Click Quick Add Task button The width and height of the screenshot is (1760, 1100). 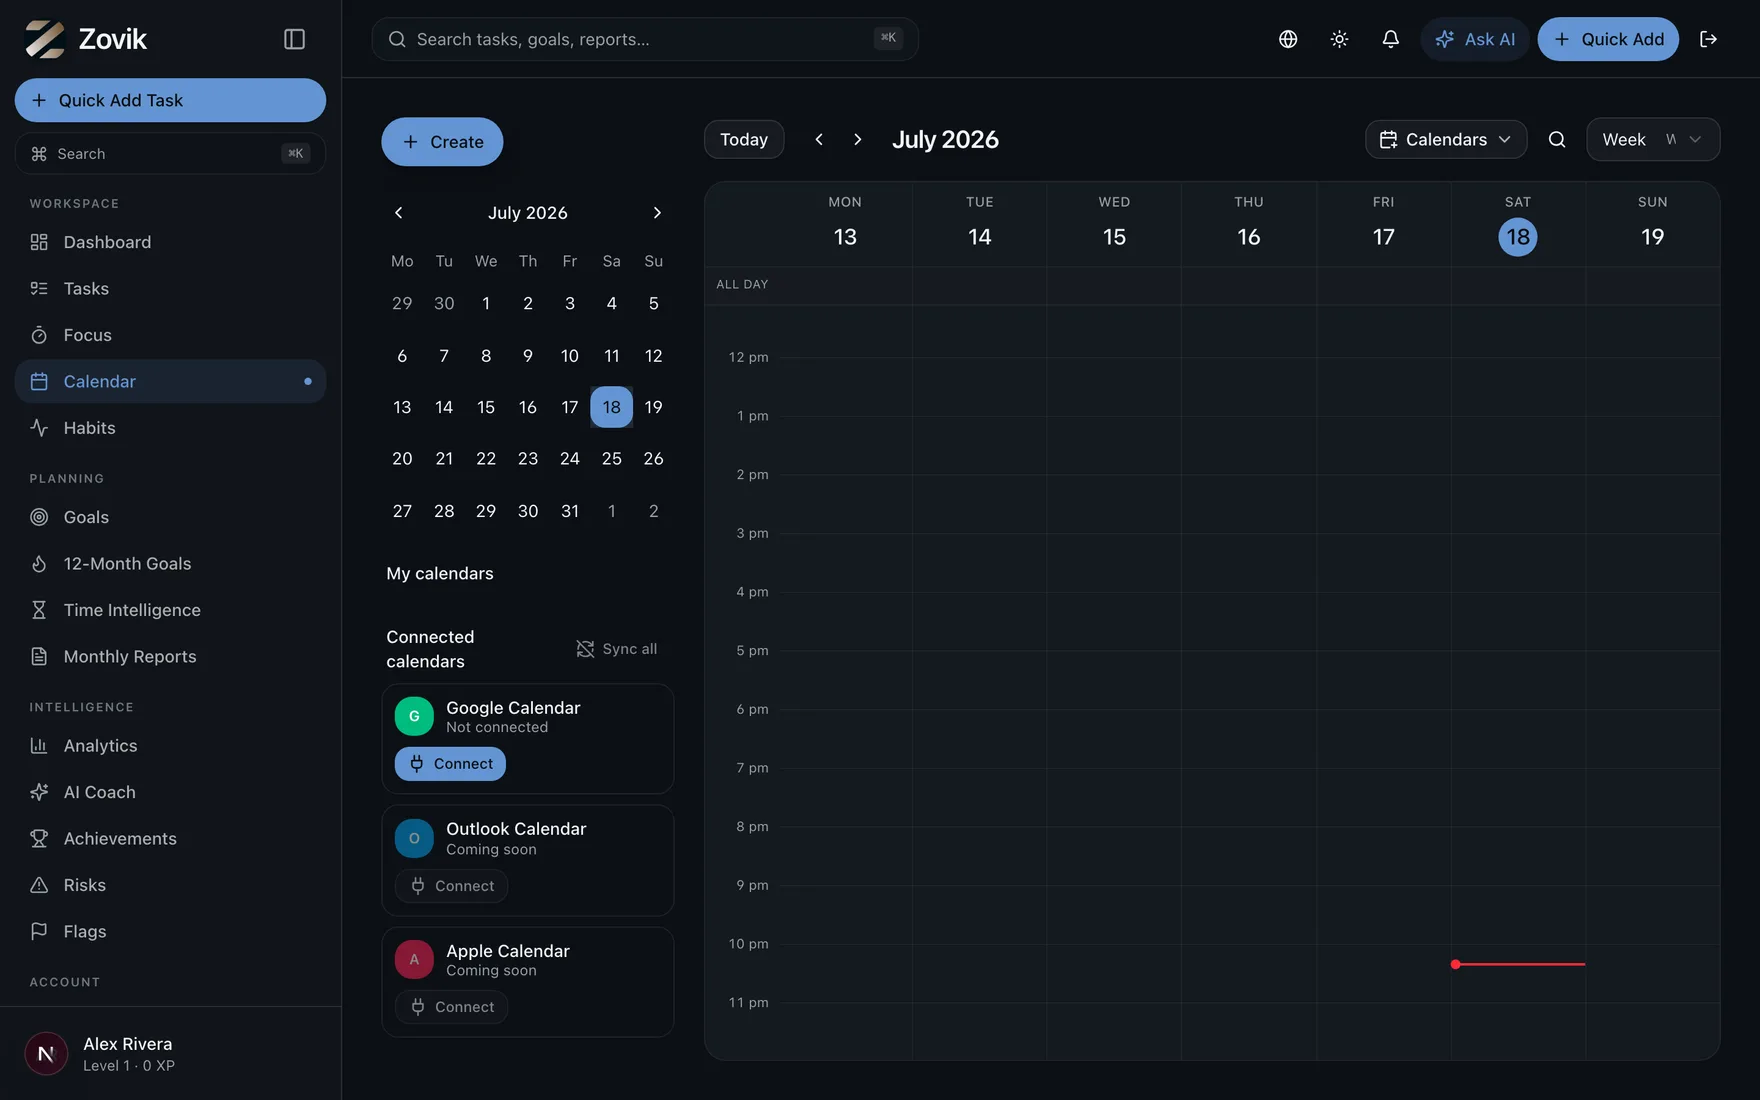[170, 100]
